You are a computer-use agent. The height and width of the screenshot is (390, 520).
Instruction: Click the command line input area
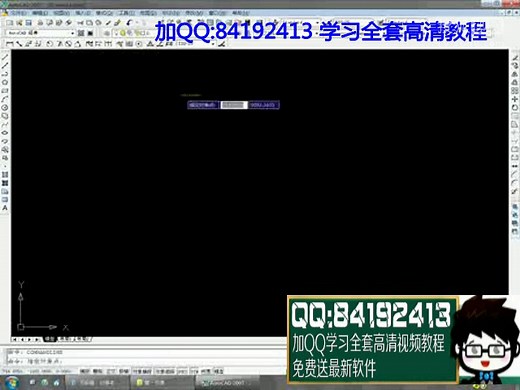(x=147, y=361)
